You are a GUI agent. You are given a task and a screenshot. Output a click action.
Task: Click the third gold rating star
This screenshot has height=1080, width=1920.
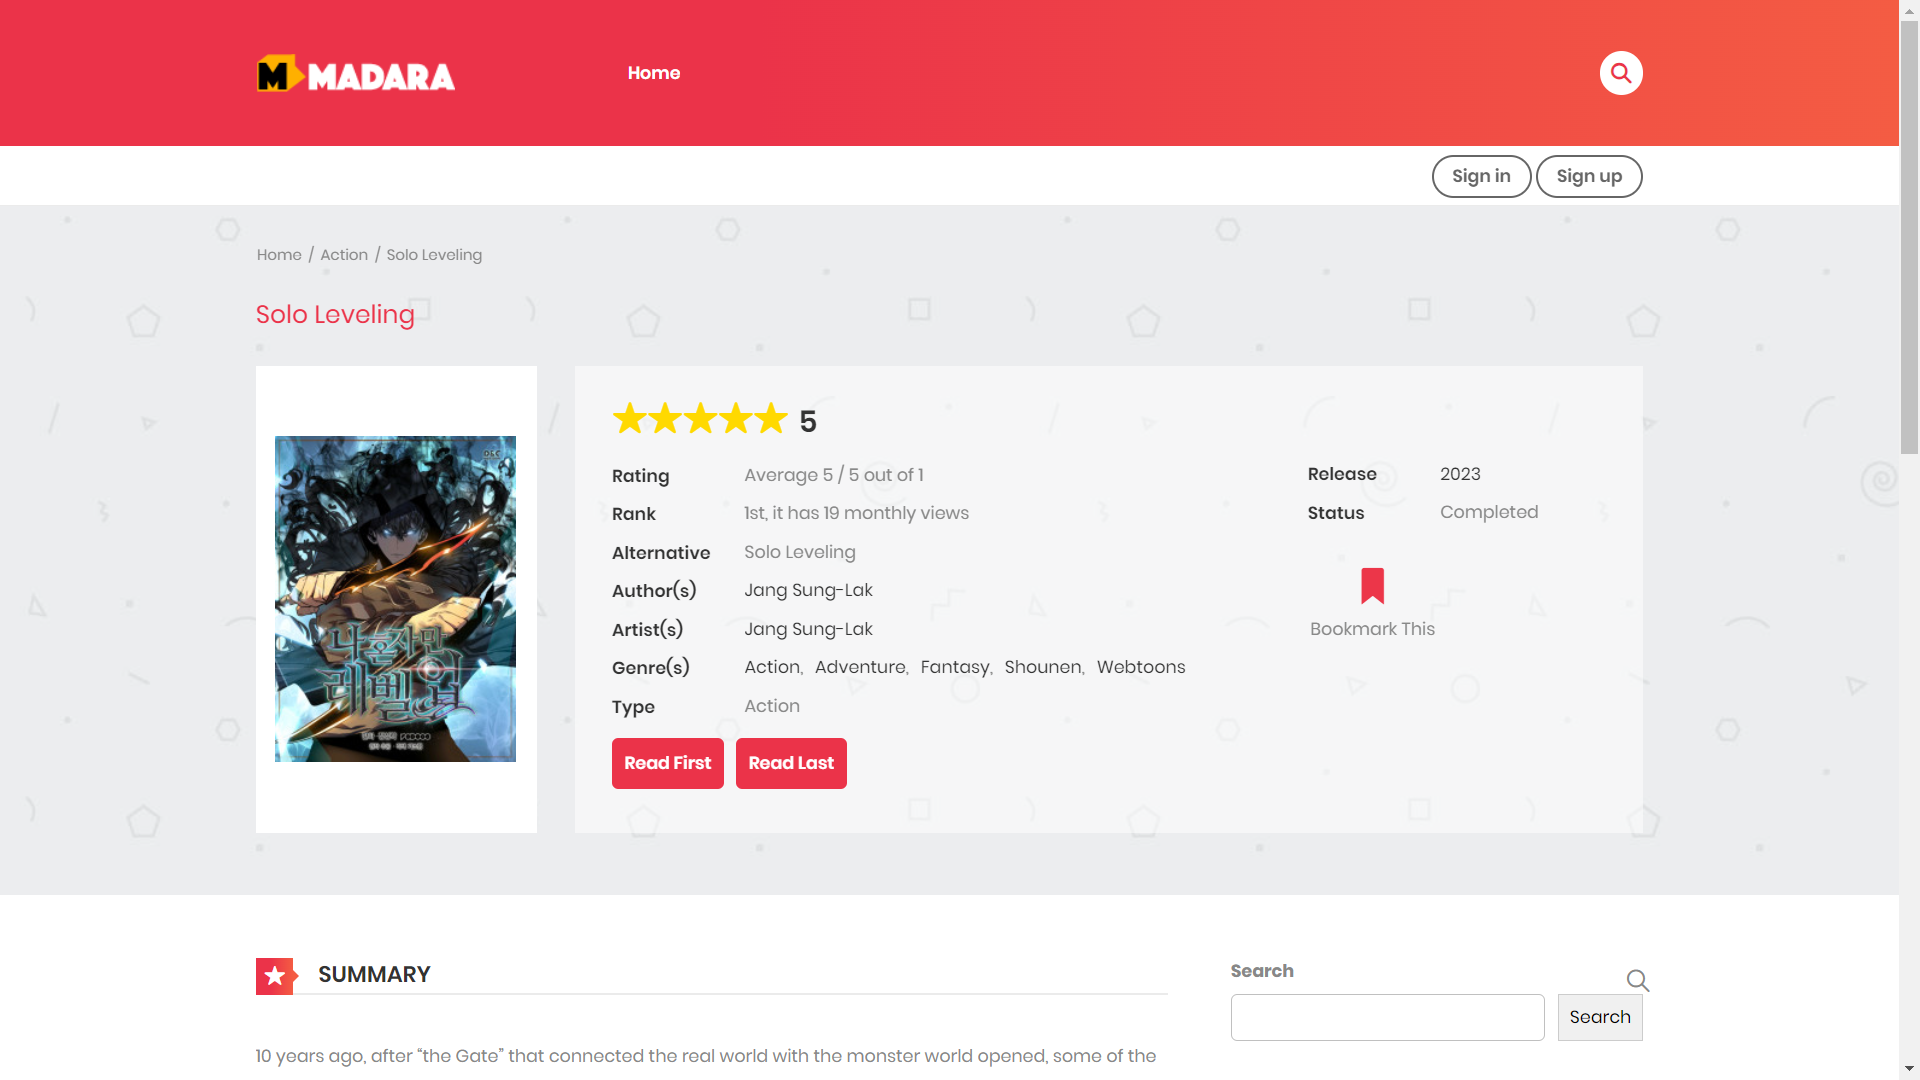(x=700, y=419)
